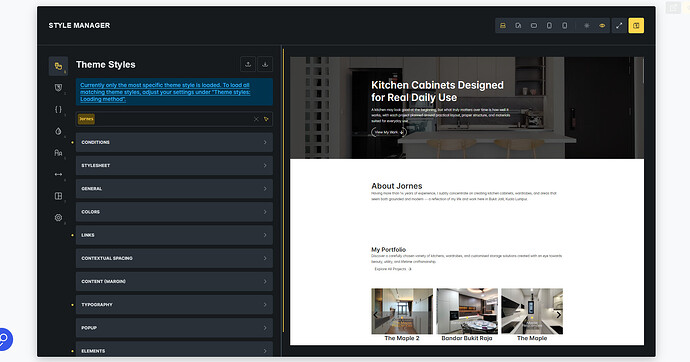Toggle light/dark mode sun icon
The width and height of the screenshot is (690, 362).
587,26
